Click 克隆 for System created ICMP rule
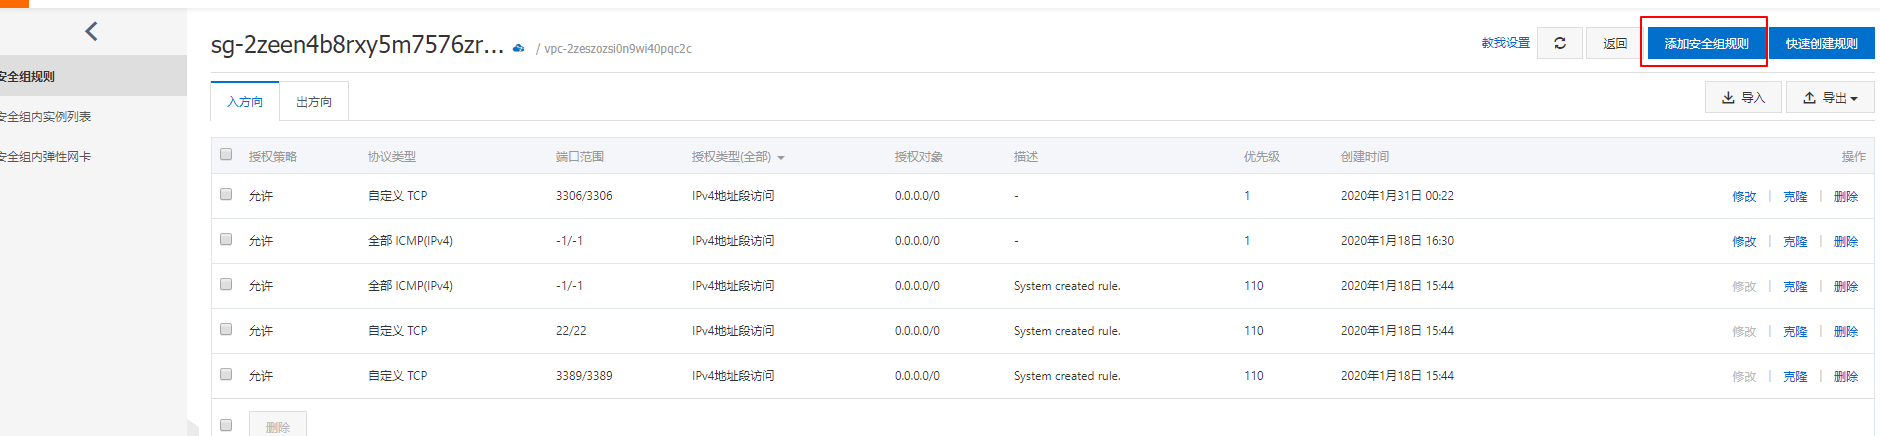Viewport: 1880px width, 436px height. click(1795, 286)
